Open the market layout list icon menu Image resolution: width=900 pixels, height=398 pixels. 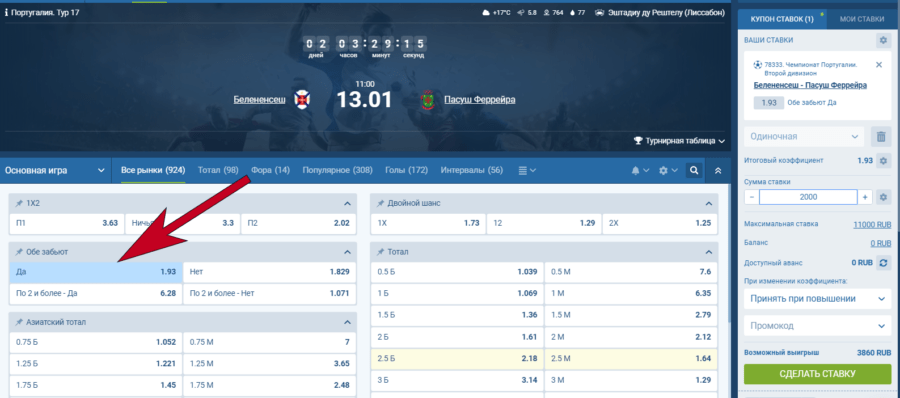click(x=527, y=171)
